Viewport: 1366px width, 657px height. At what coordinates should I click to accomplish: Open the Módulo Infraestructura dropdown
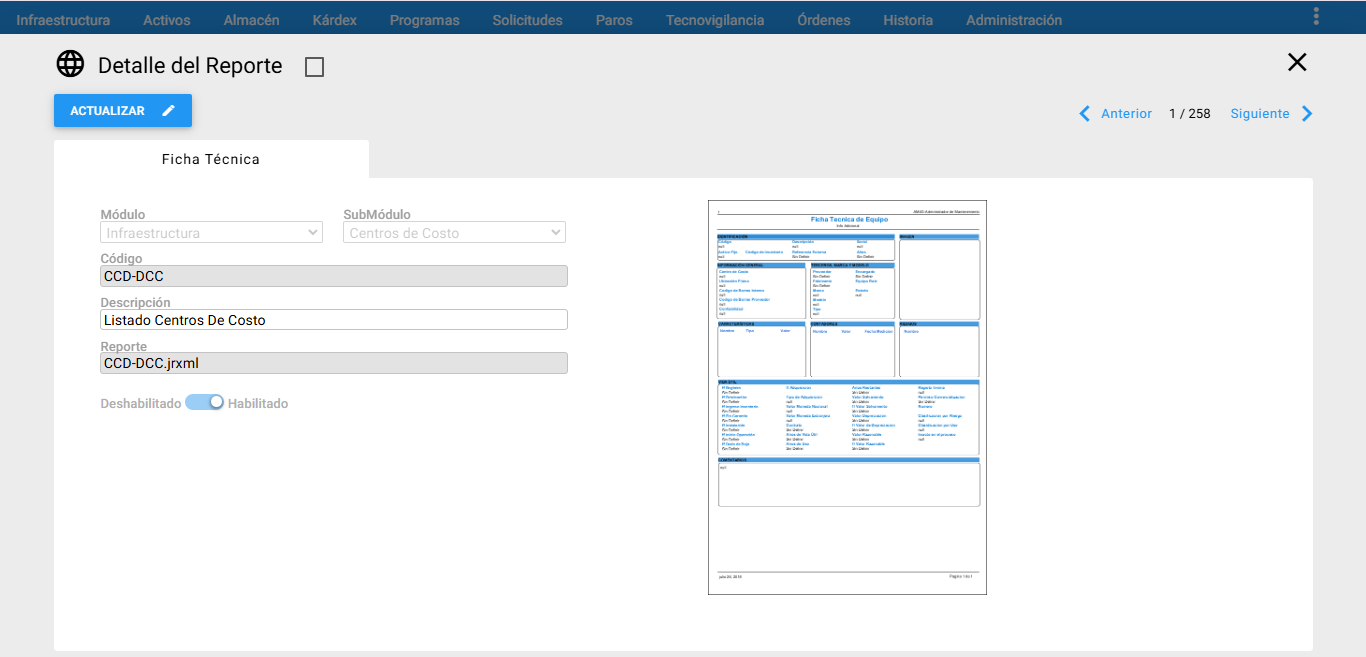[x=211, y=232]
